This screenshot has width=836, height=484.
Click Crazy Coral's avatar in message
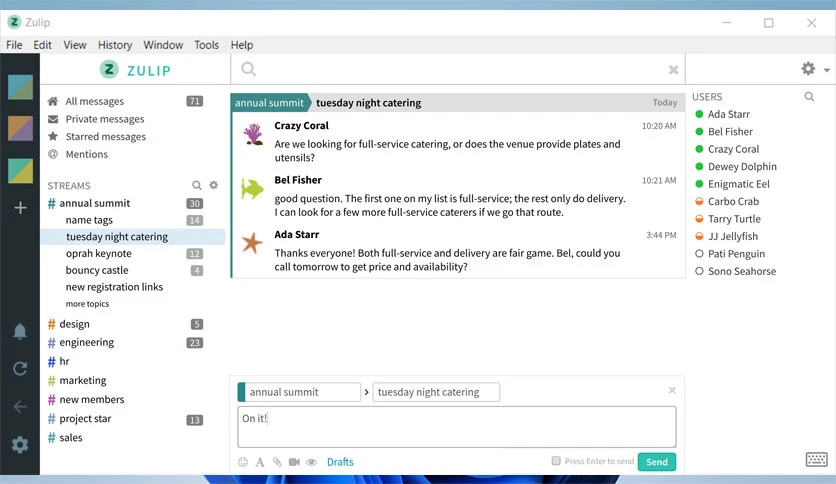pyautogui.click(x=253, y=134)
